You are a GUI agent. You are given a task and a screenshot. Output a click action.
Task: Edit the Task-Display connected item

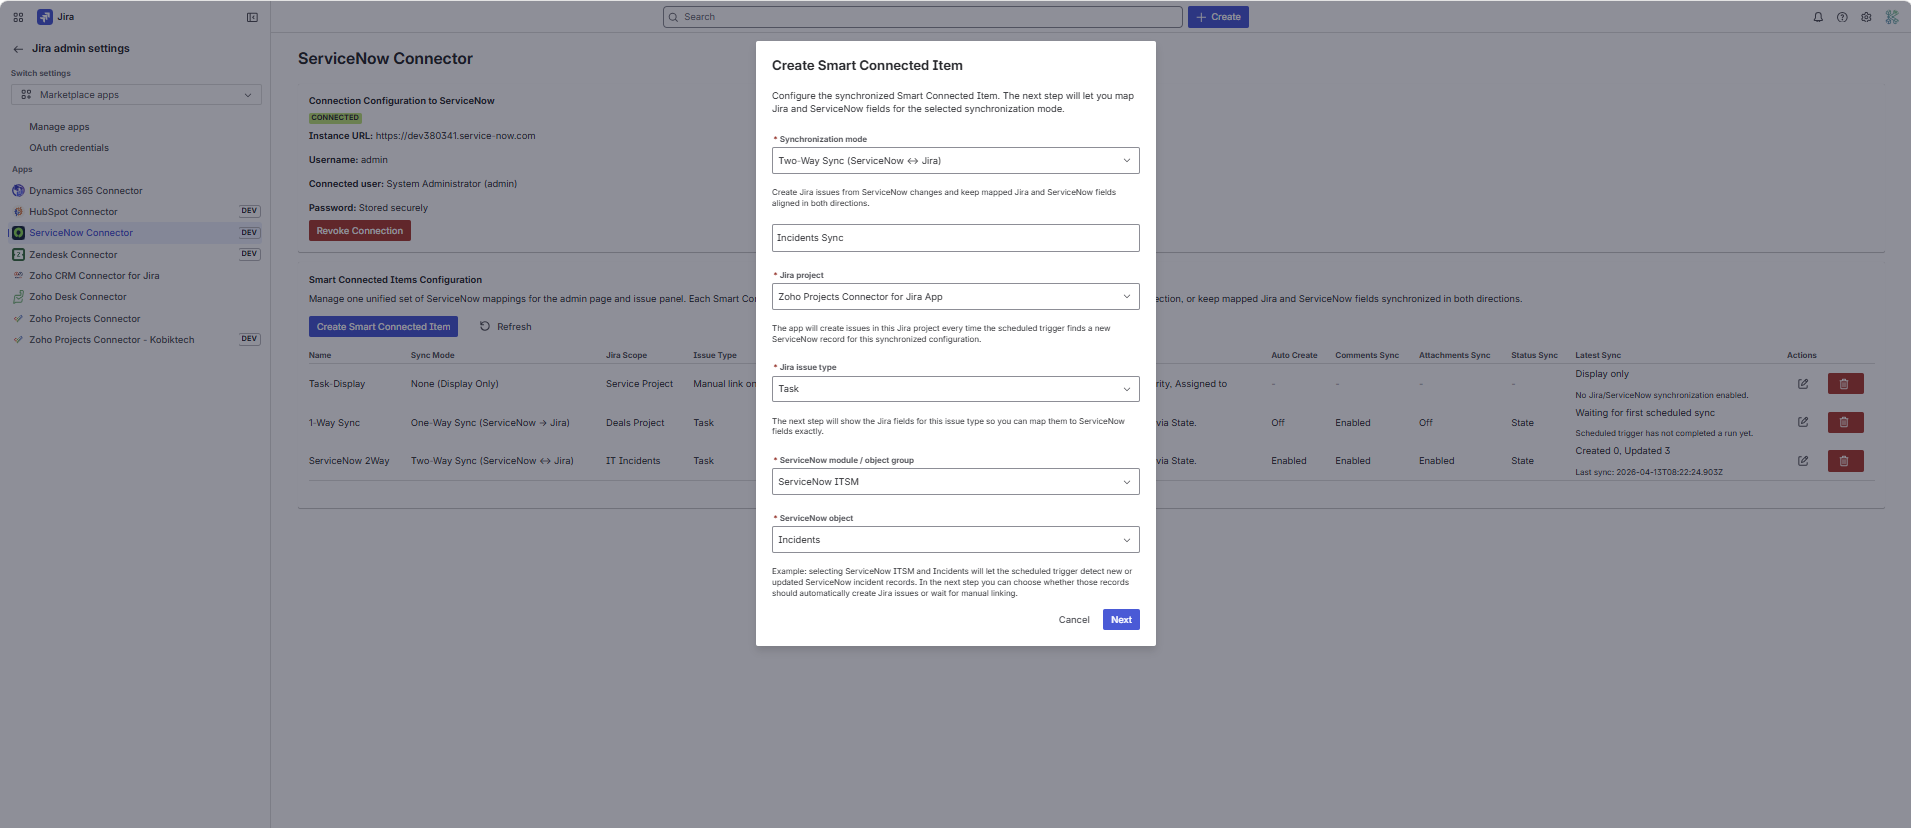(1803, 384)
